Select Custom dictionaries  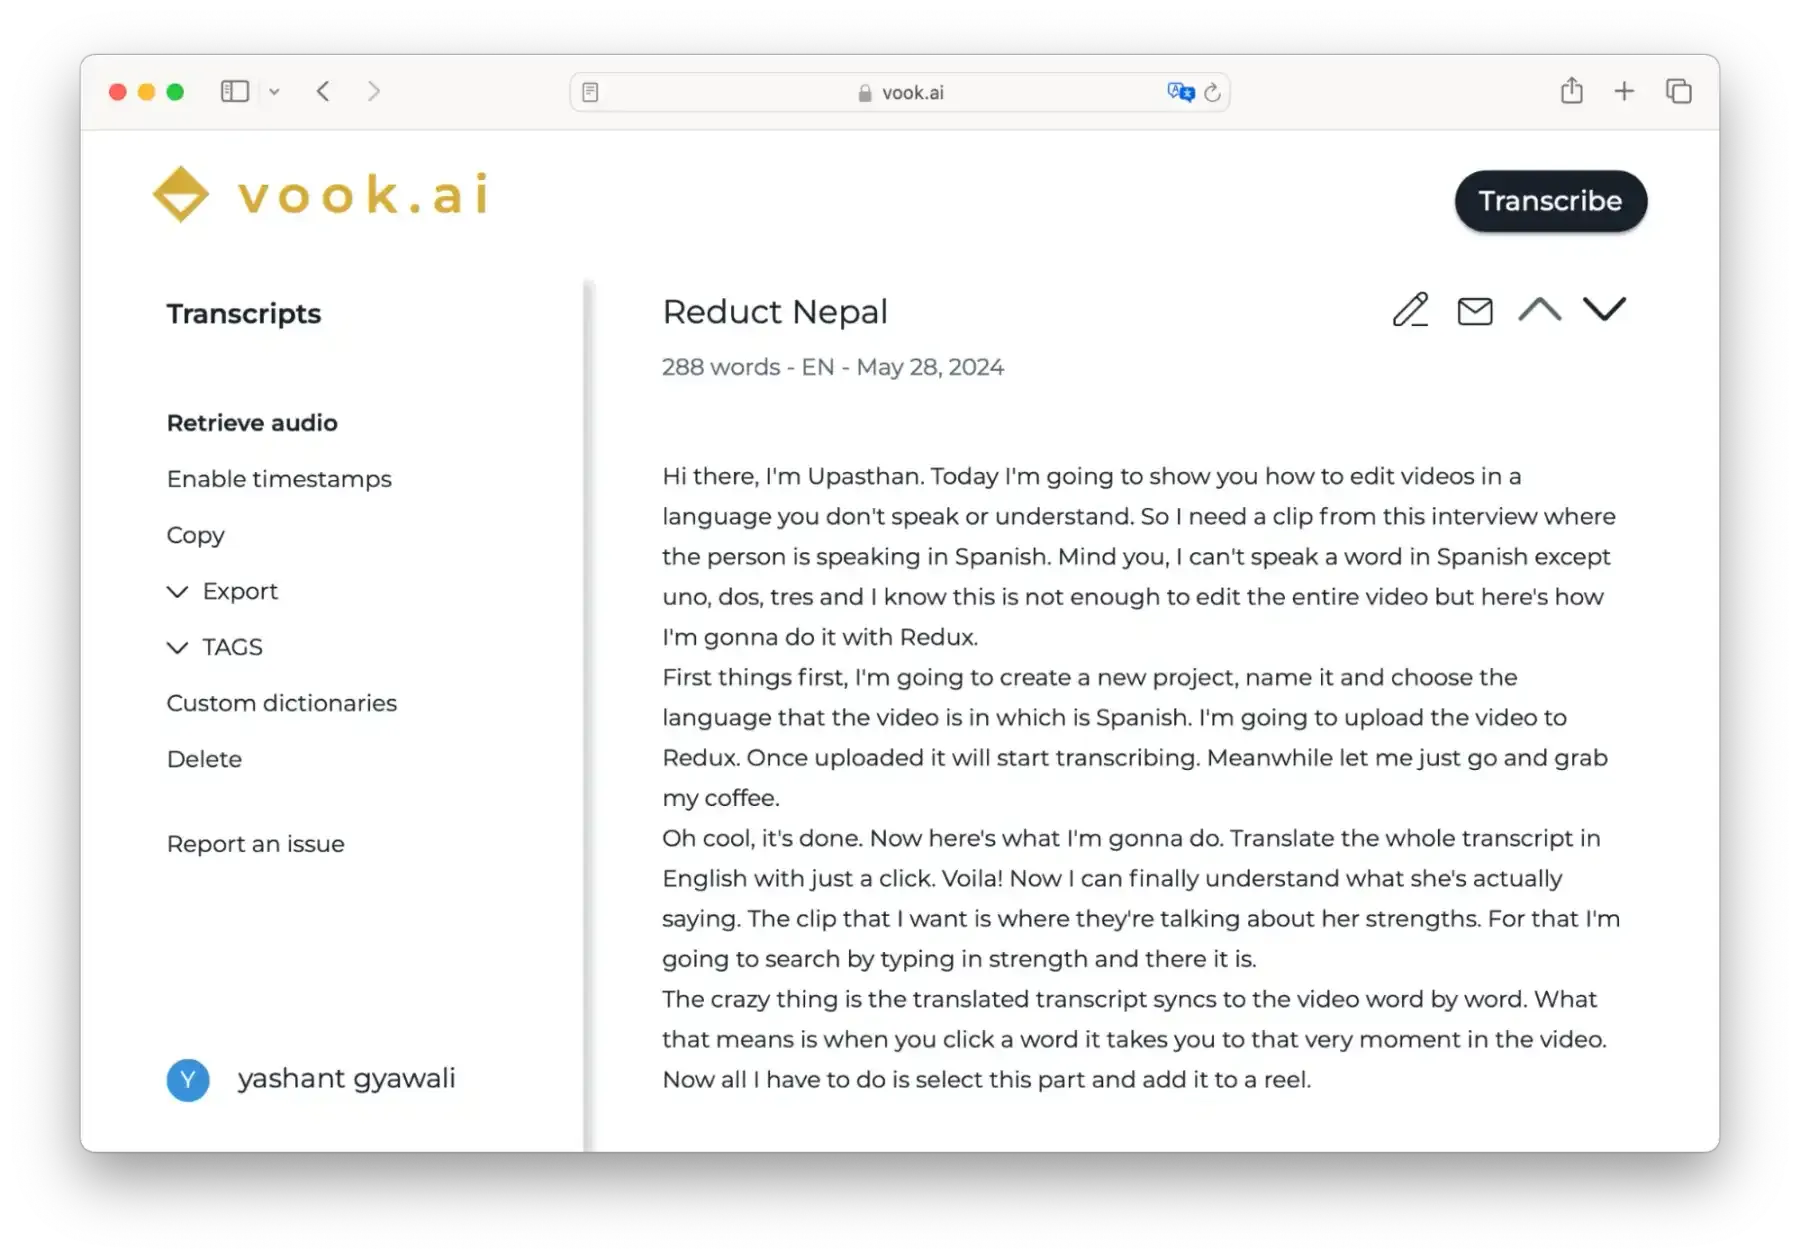(281, 703)
